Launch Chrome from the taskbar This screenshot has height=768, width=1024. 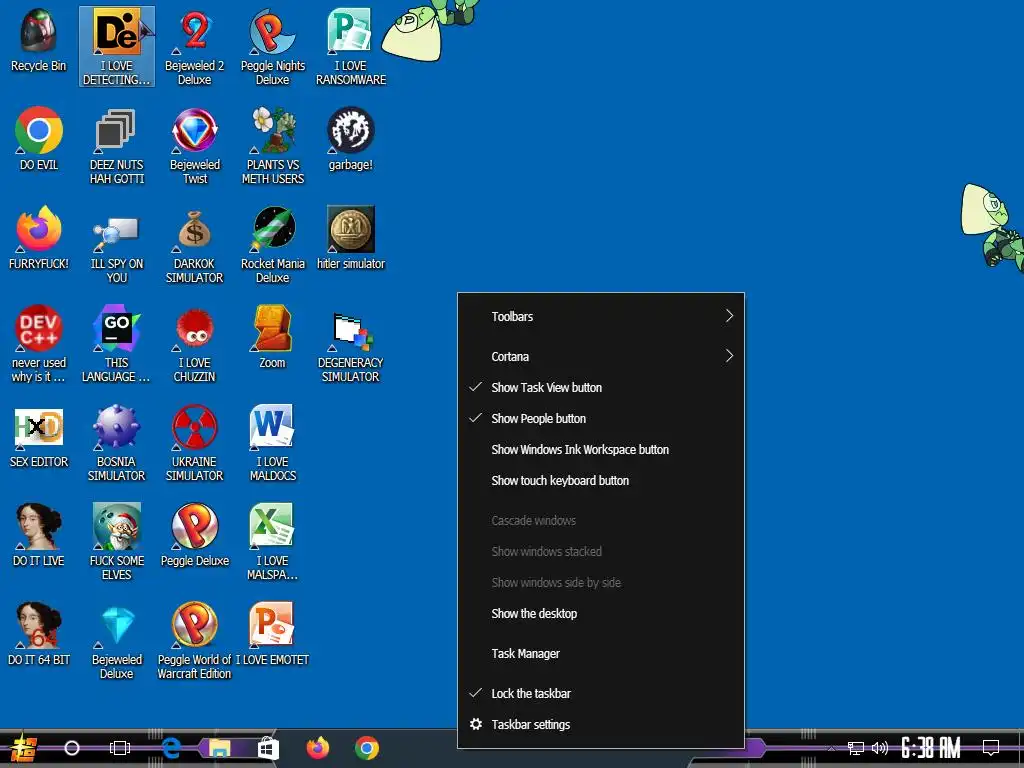click(x=367, y=748)
